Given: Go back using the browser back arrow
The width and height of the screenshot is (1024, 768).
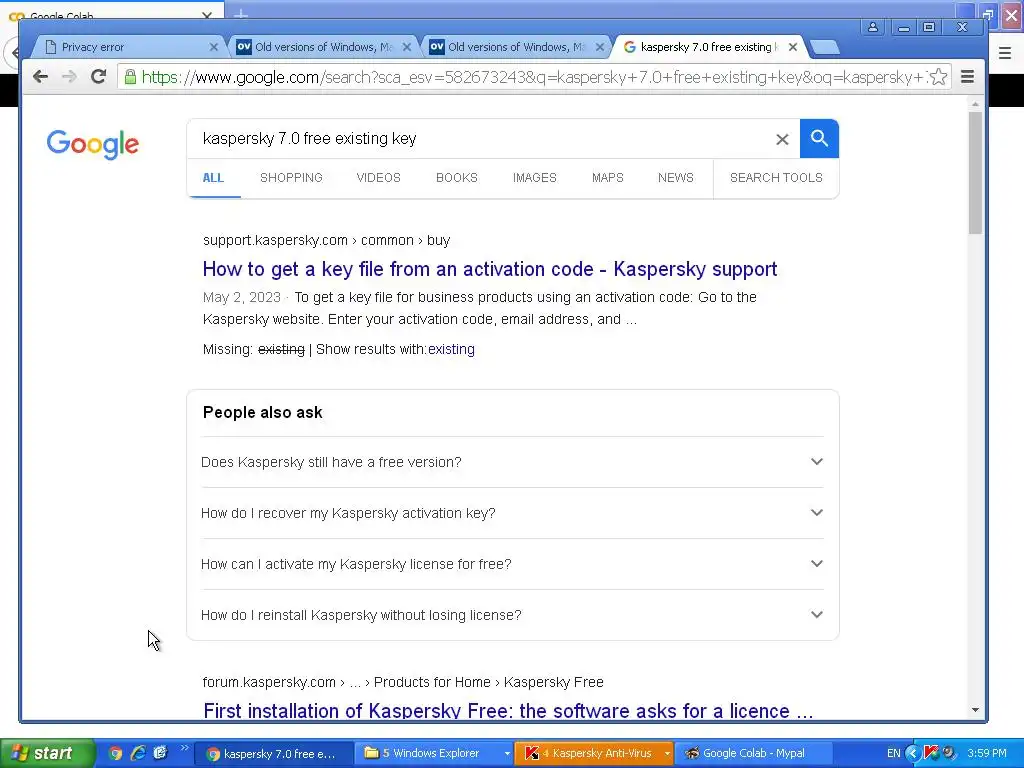Looking at the screenshot, I should [x=40, y=76].
